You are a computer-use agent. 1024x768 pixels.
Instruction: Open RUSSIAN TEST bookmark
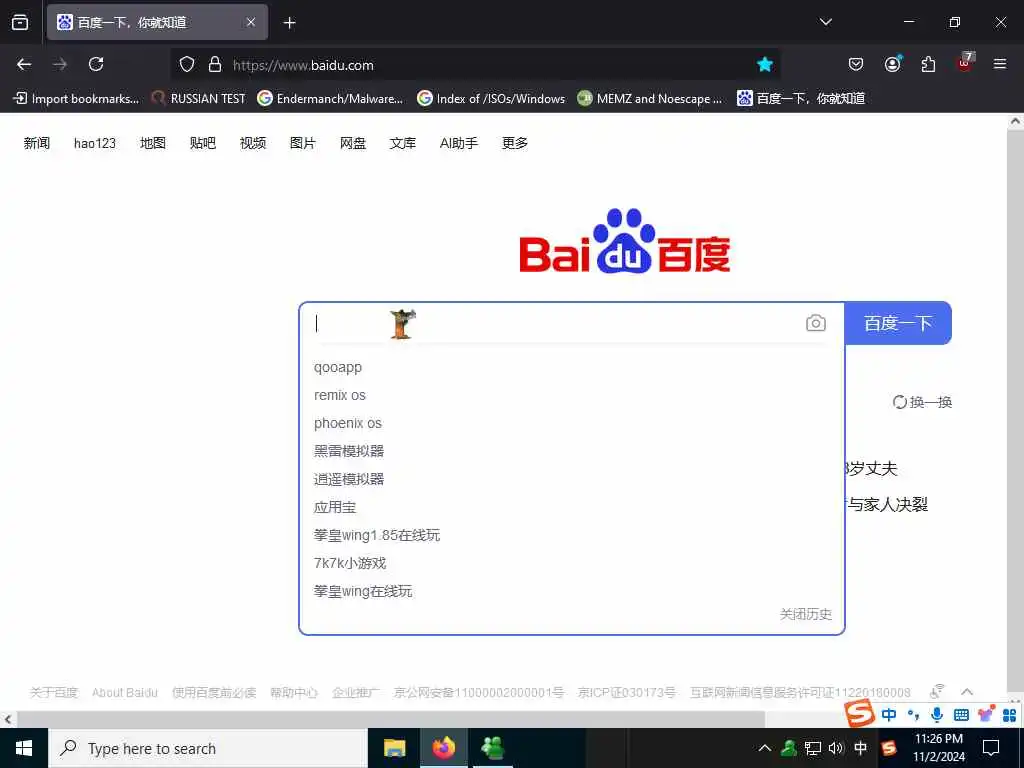point(199,99)
